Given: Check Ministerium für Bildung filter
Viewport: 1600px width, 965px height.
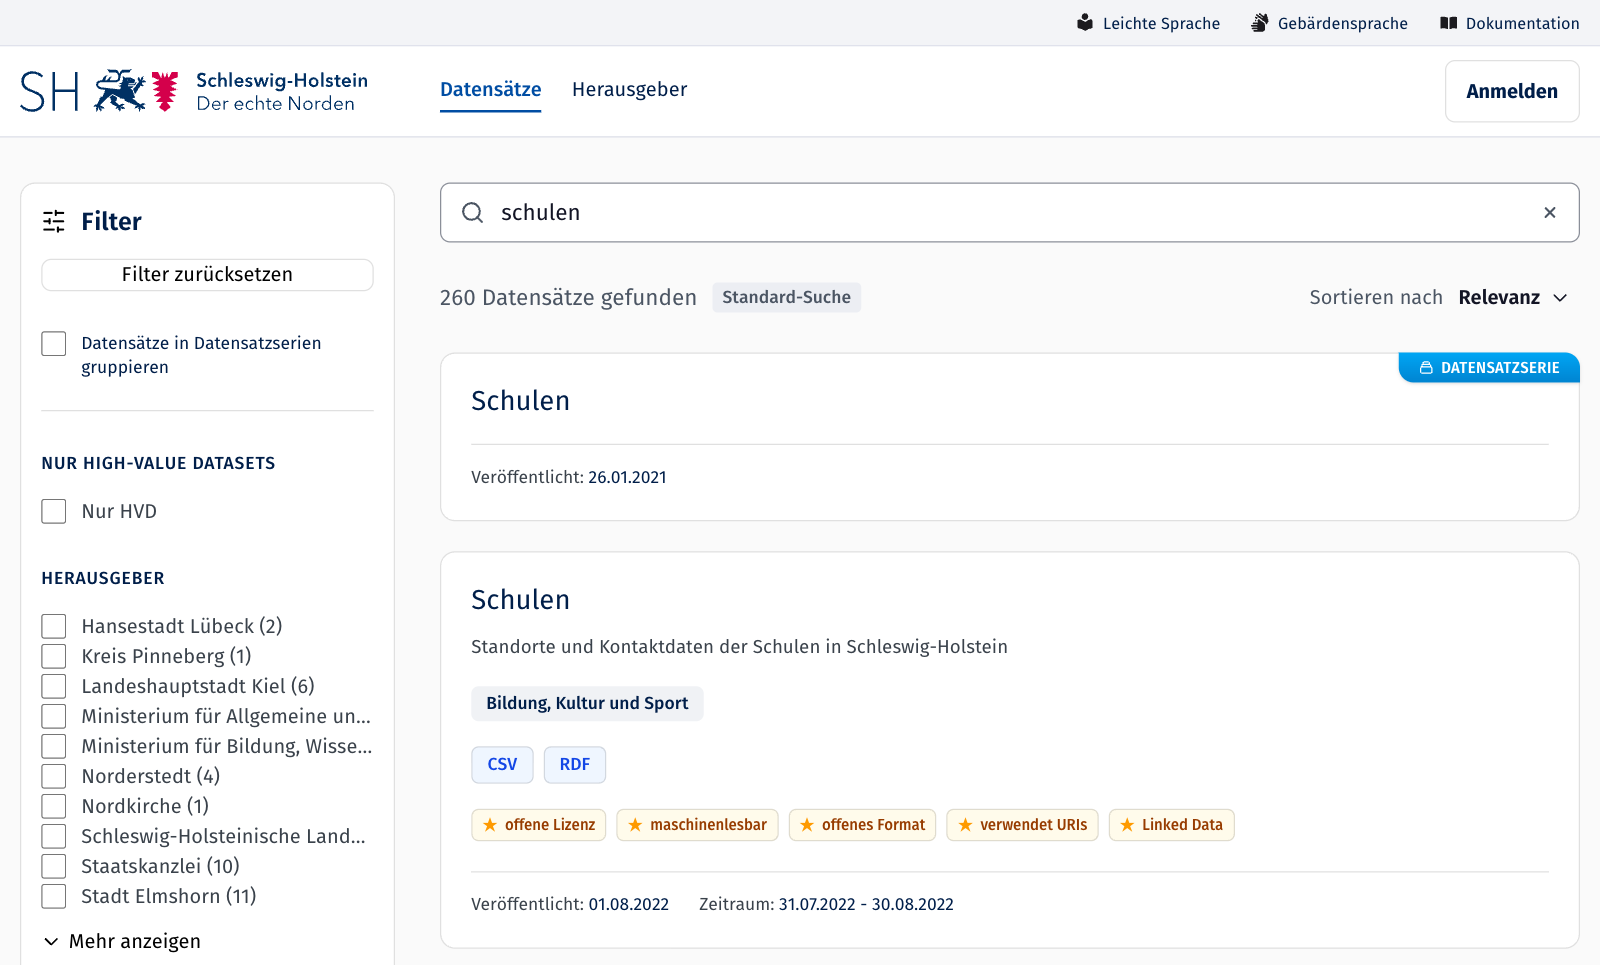Looking at the screenshot, I should point(54,746).
